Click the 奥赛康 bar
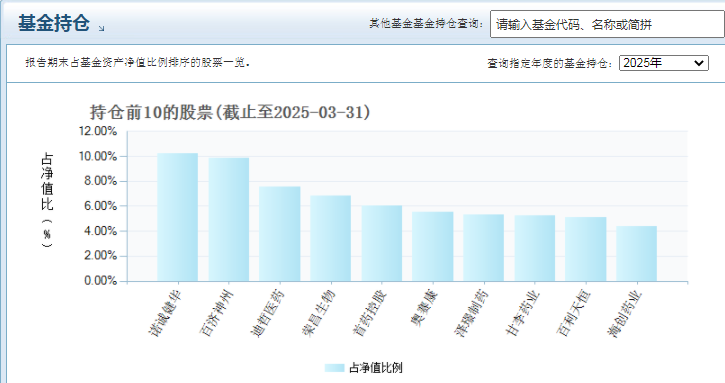Screen dimensions: 725x383 point(433,247)
